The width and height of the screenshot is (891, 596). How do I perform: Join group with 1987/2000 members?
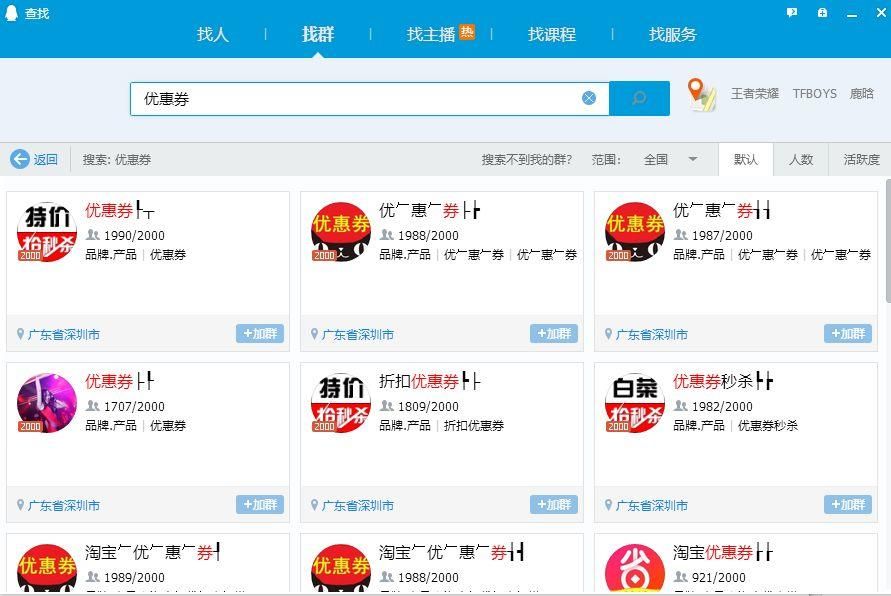point(848,334)
